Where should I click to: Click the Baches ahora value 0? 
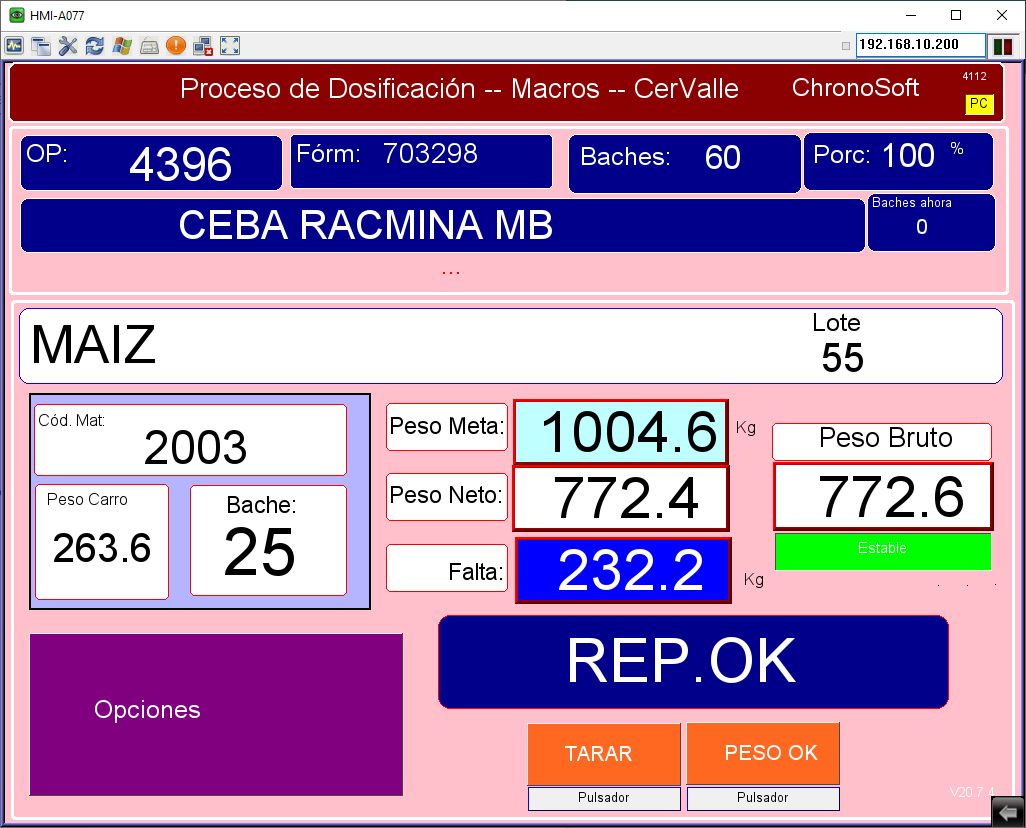pos(922,227)
